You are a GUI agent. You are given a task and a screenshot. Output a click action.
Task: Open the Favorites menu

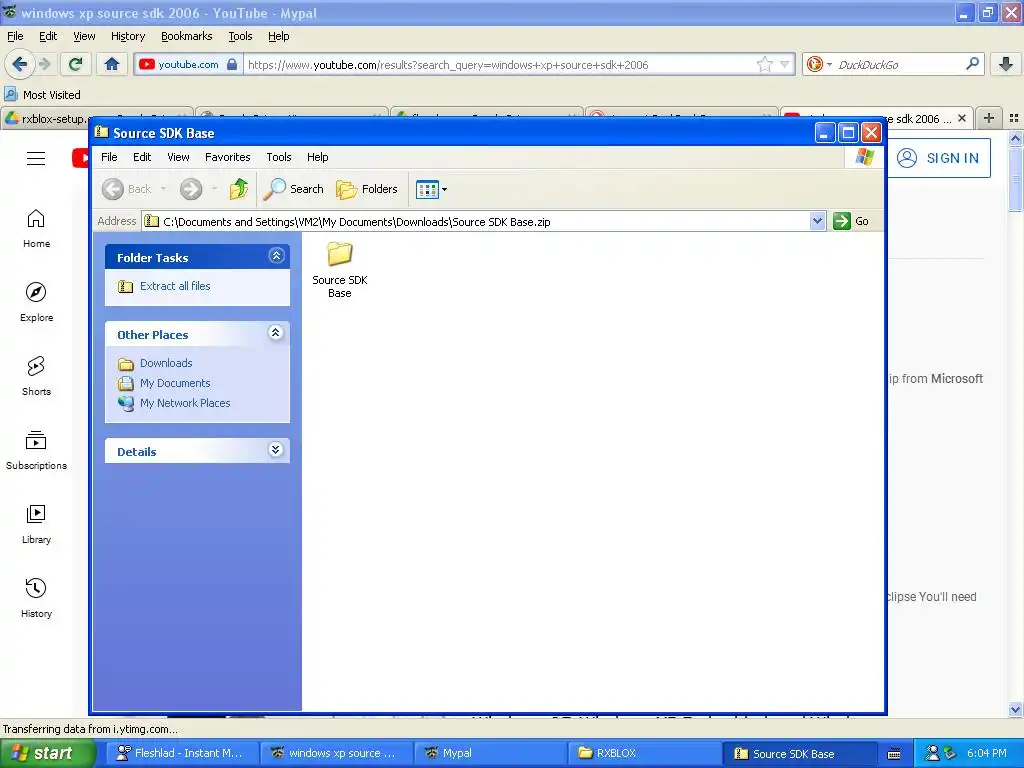pos(227,157)
